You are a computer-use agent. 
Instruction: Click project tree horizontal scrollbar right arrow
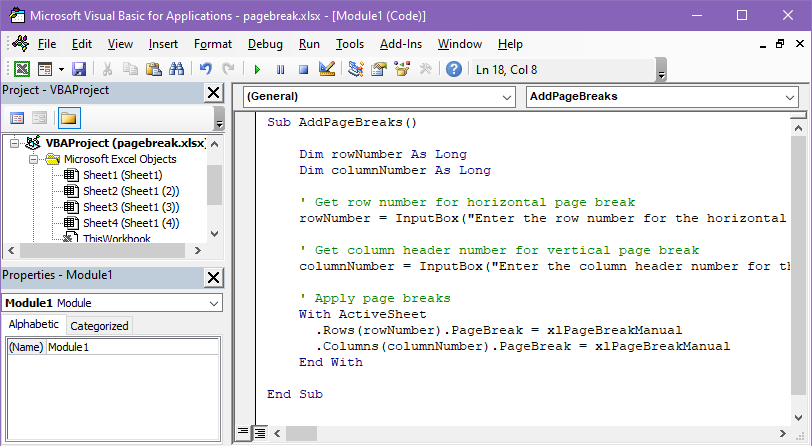(x=197, y=250)
